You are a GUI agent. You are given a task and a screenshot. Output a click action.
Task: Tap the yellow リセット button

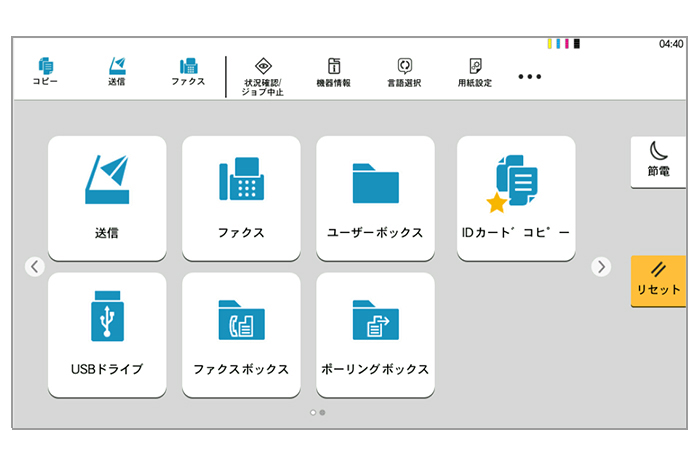pyautogui.click(x=658, y=281)
